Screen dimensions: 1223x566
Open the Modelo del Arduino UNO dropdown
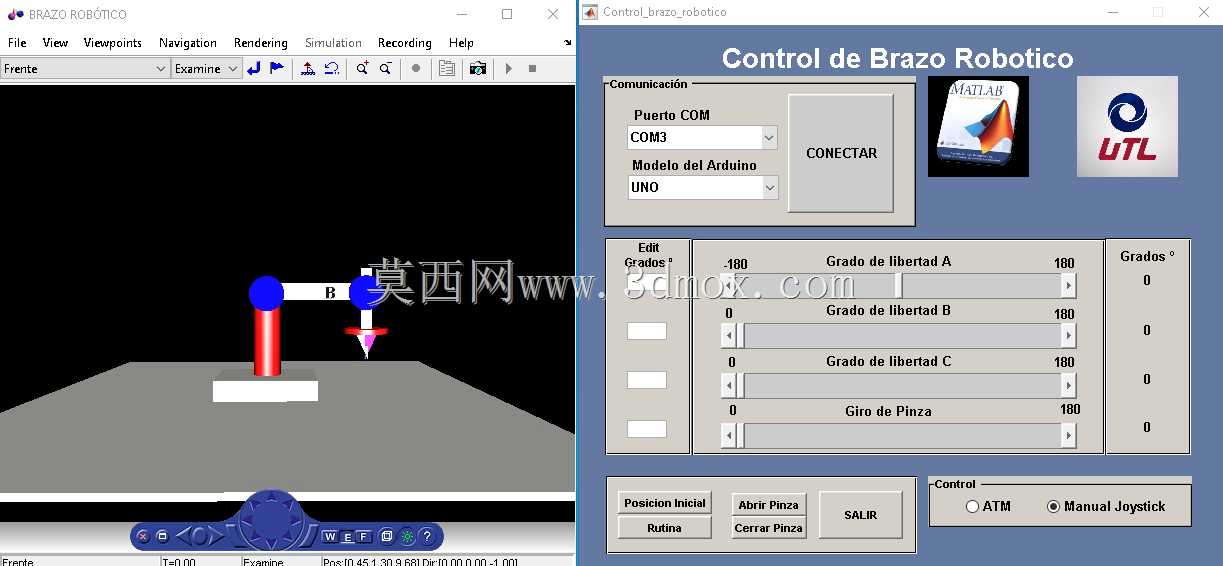pyautogui.click(x=702, y=187)
